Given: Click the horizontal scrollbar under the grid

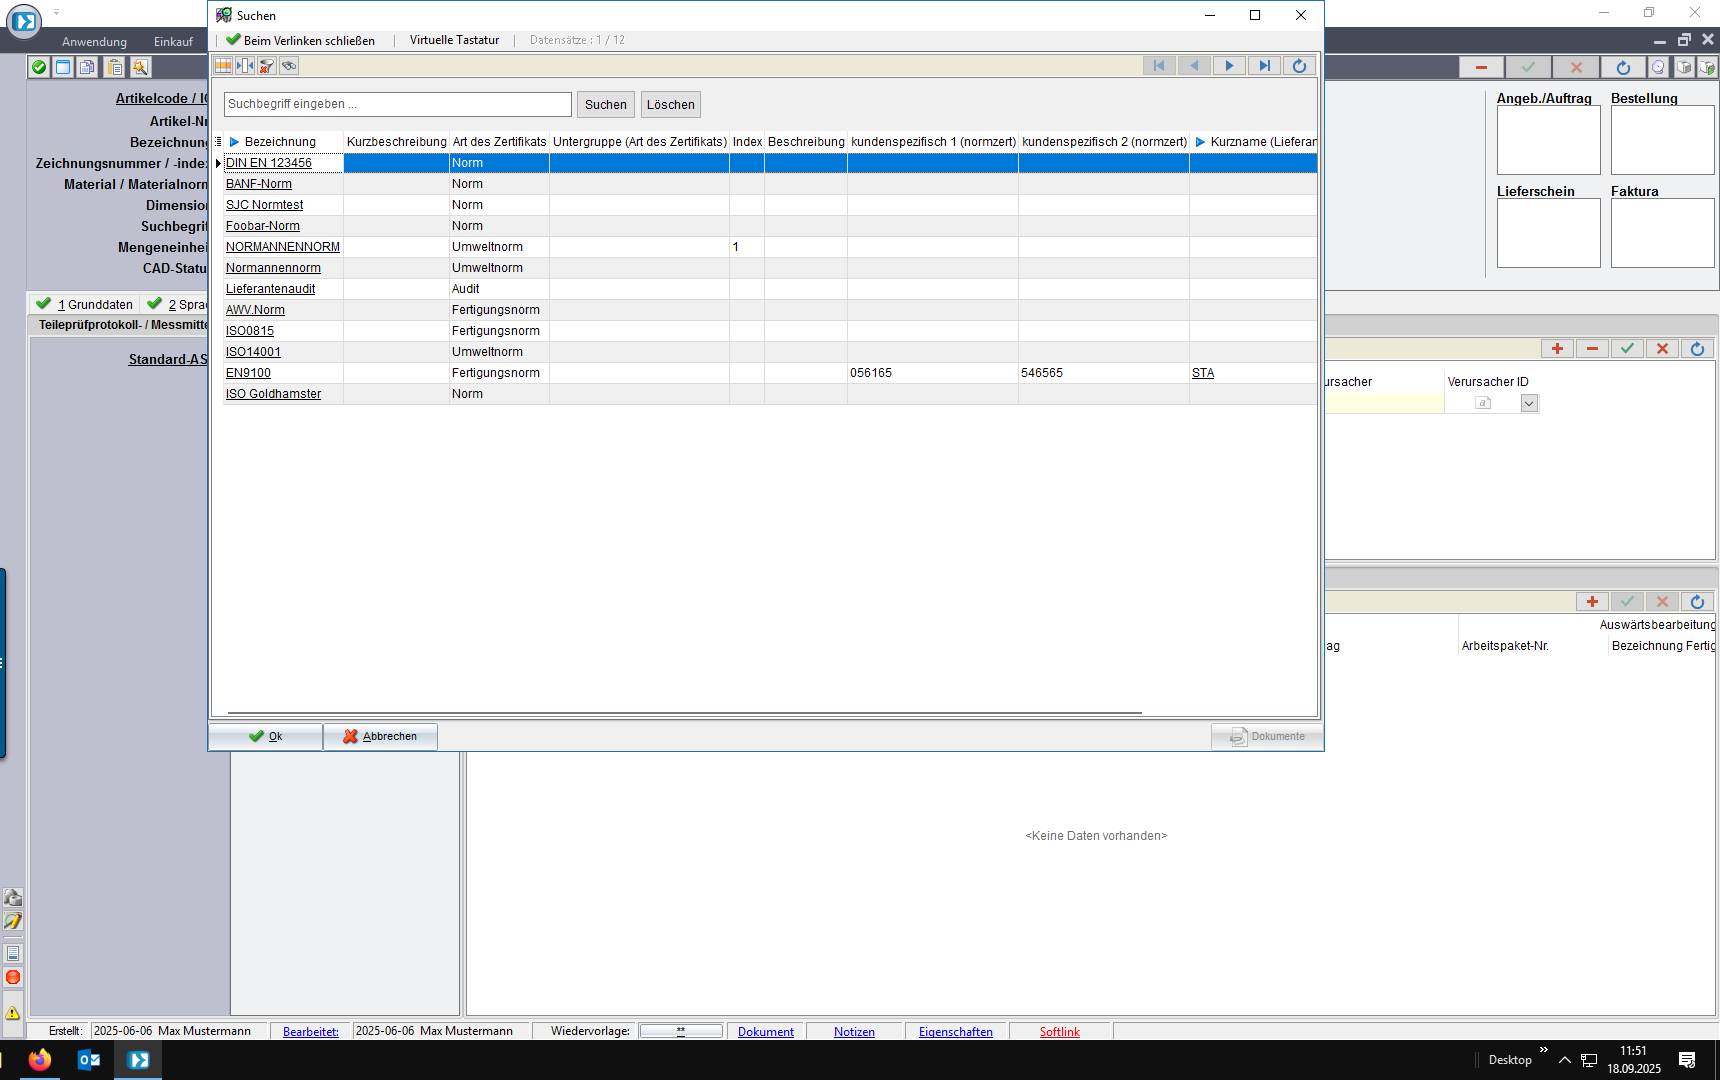Looking at the screenshot, I should [684, 713].
